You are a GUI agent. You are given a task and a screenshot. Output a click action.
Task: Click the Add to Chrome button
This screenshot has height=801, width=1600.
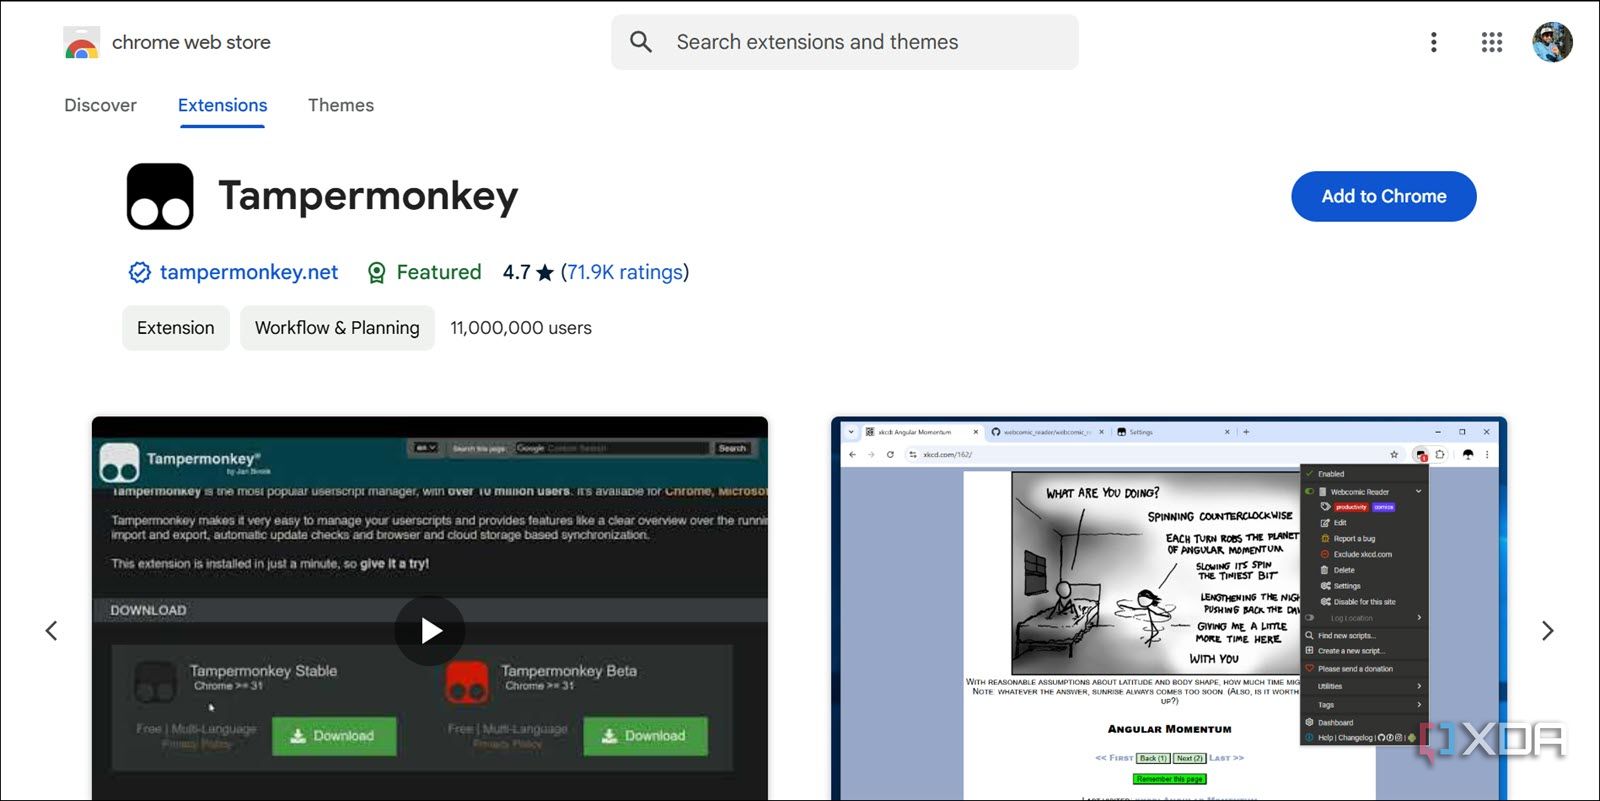(1384, 196)
